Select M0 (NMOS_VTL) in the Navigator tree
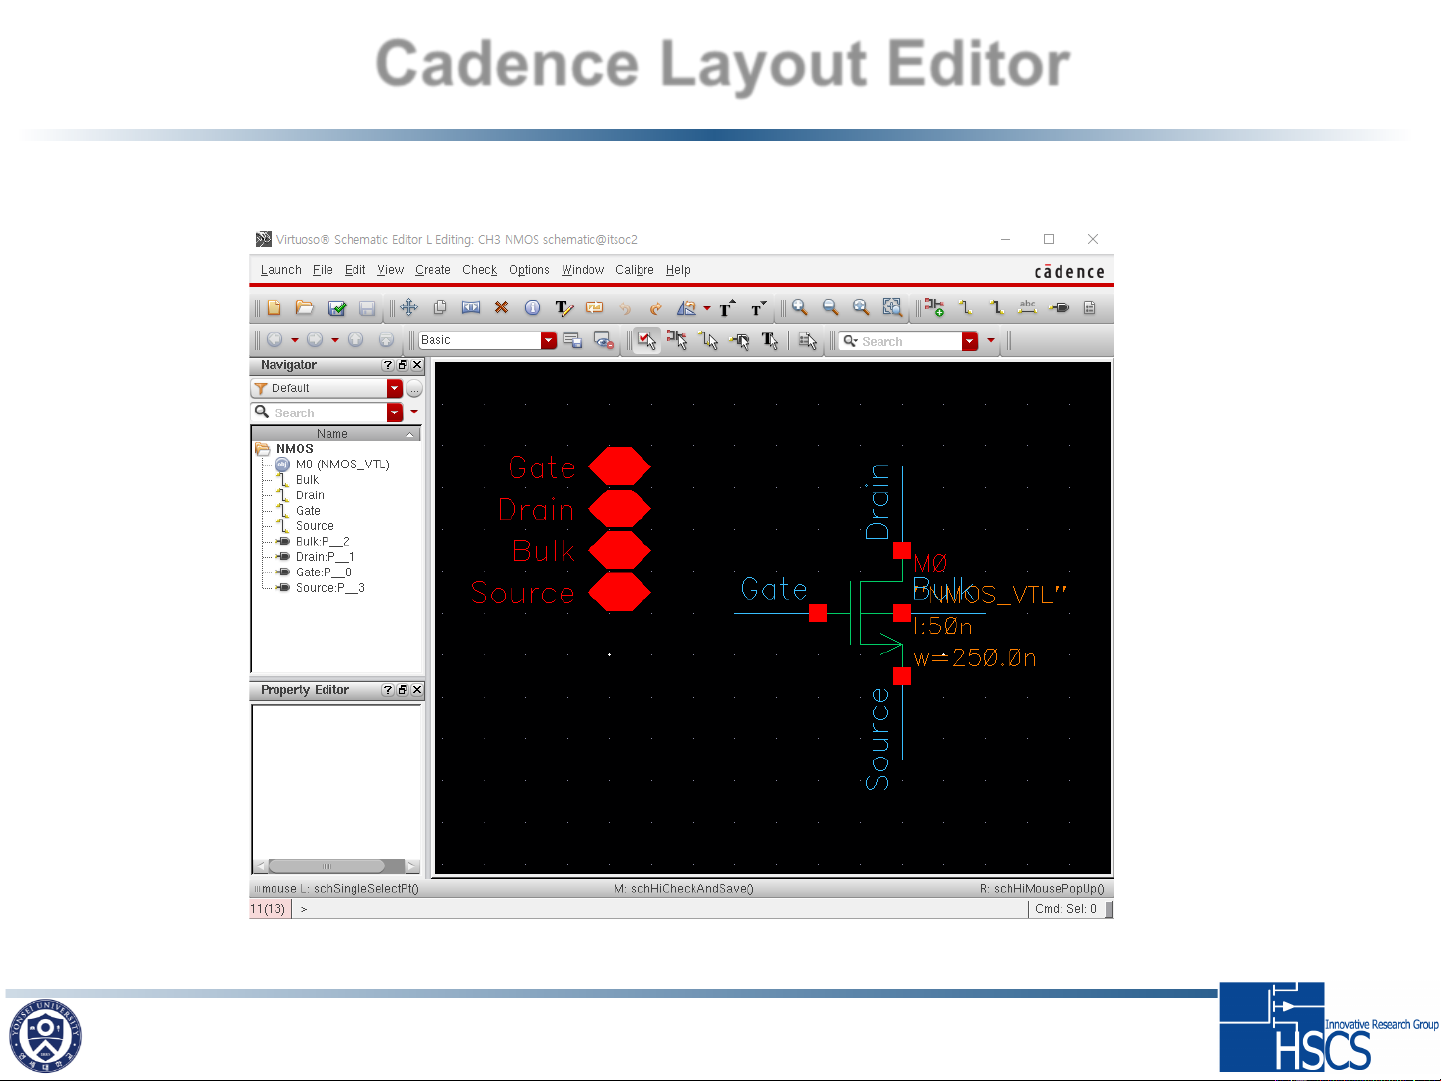The width and height of the screenshot is (1441, 1081). (x=342, y=464)
